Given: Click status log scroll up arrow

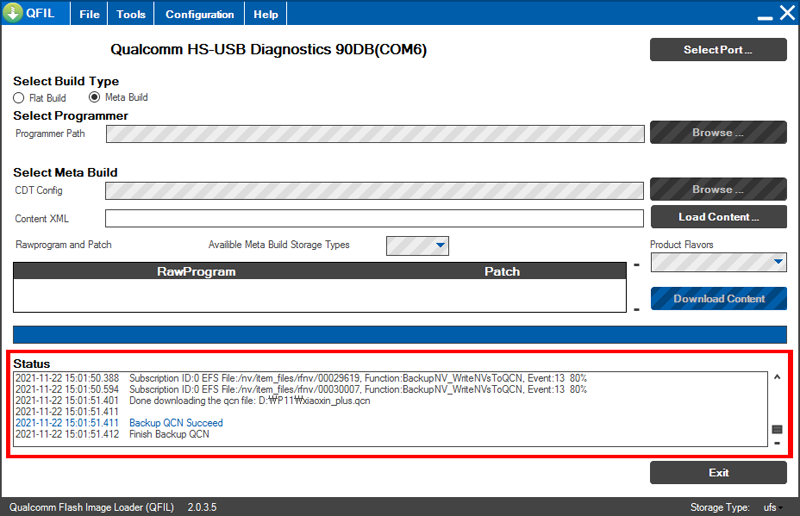Looking at the screenshot, I should pyautogui.click(x=777, y=377).
